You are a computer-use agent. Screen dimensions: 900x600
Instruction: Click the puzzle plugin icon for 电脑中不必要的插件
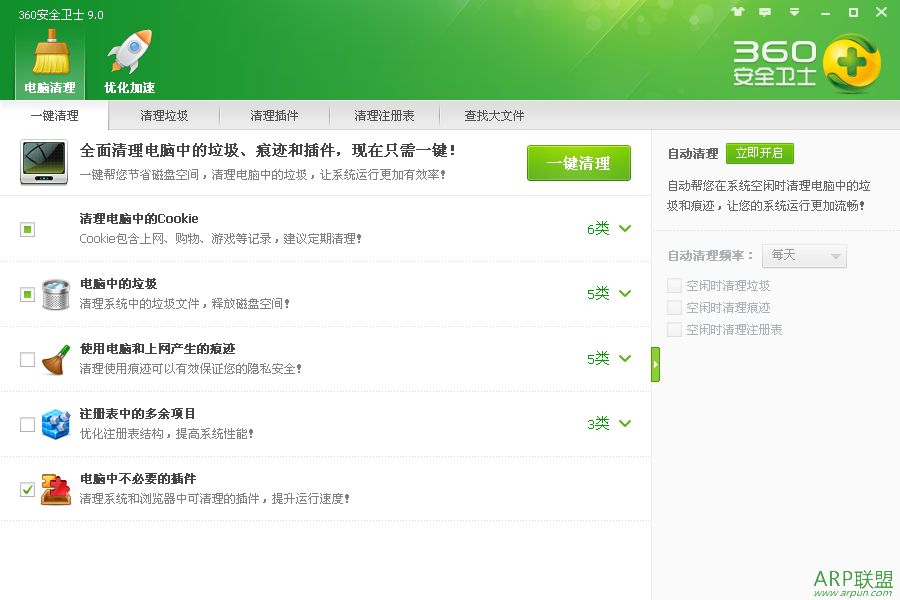pos(56,489)
